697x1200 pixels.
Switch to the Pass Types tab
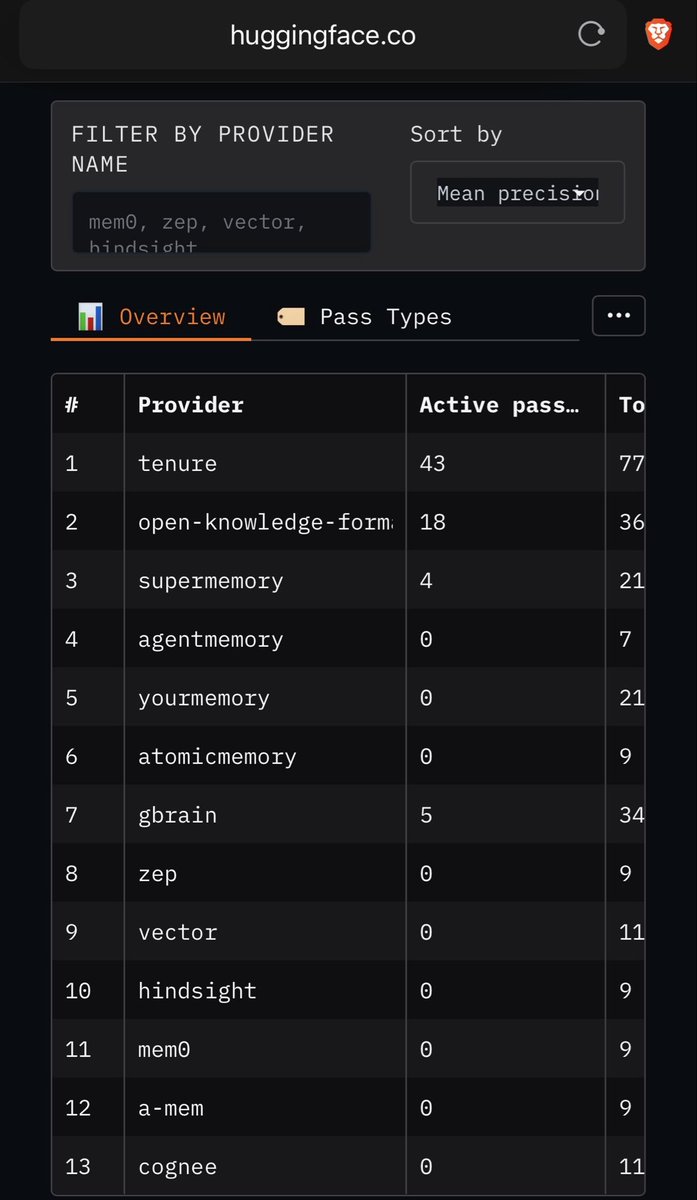[364, 317]
